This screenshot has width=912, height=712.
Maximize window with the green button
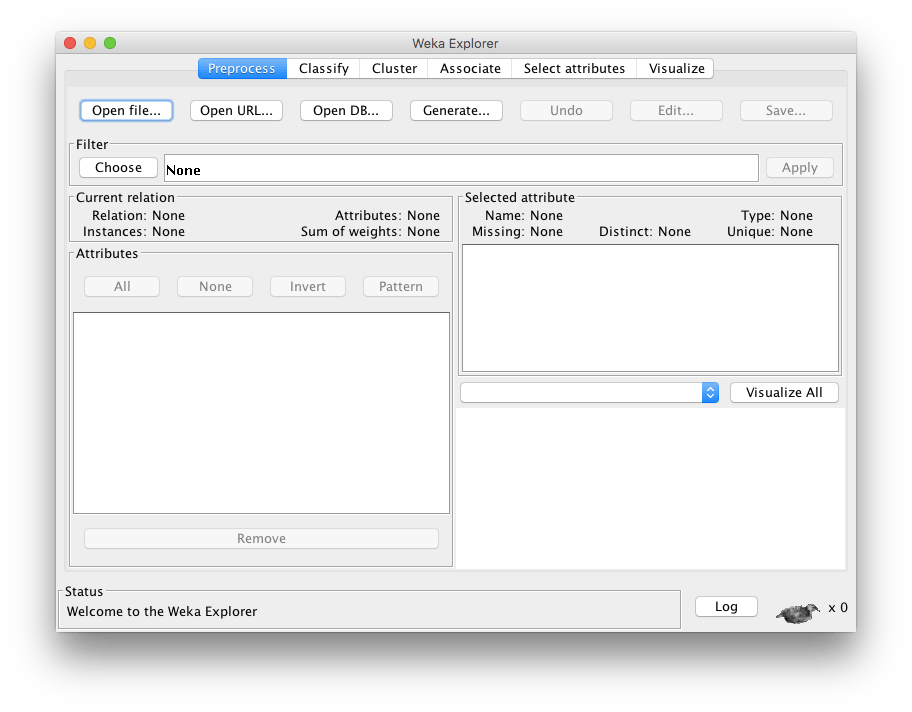110,43
